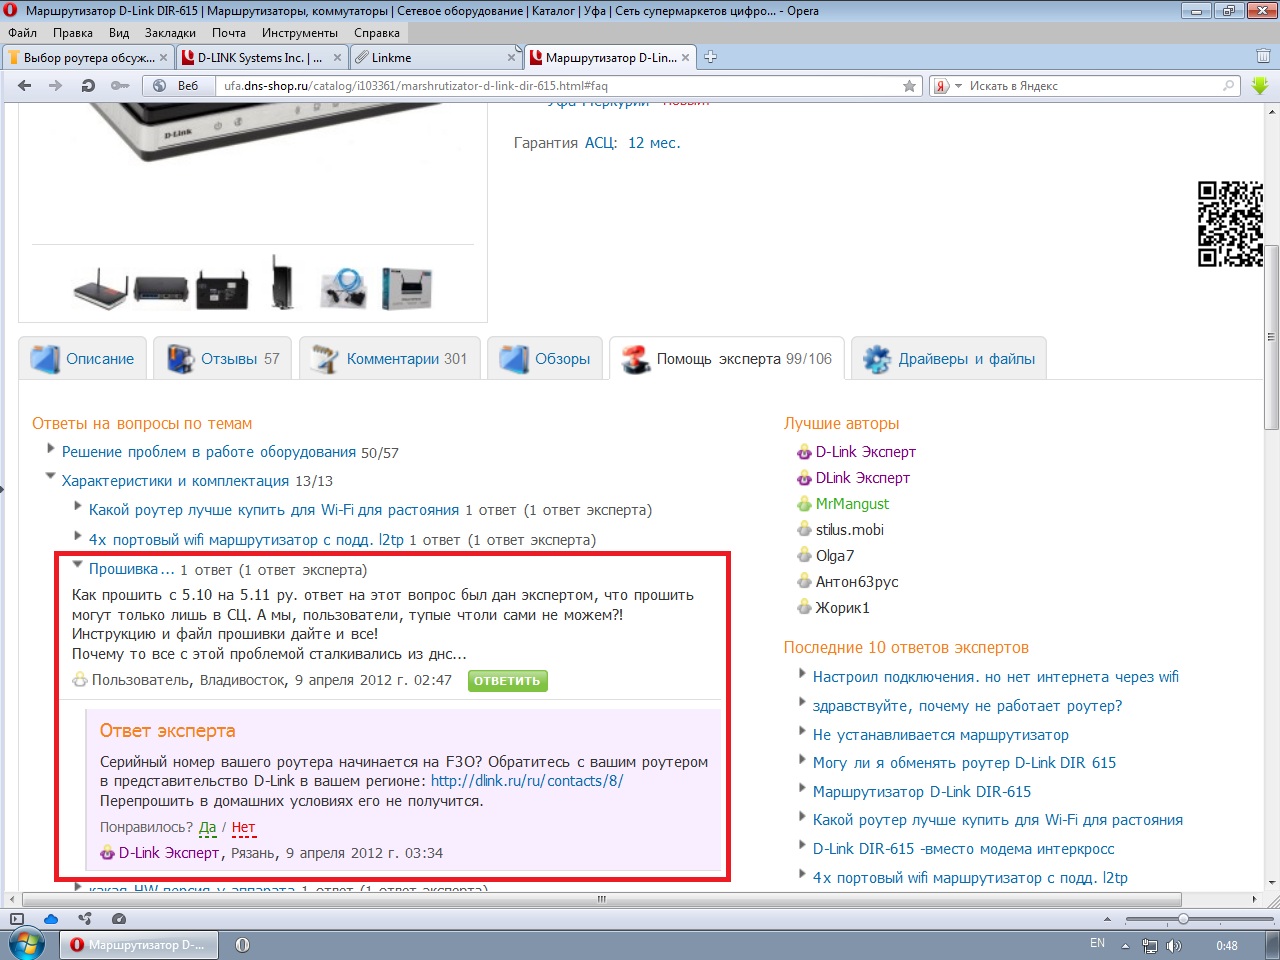Open Yandex search engine dropdown arrow
The image size is (1280, 960).
tap(958, 86)
